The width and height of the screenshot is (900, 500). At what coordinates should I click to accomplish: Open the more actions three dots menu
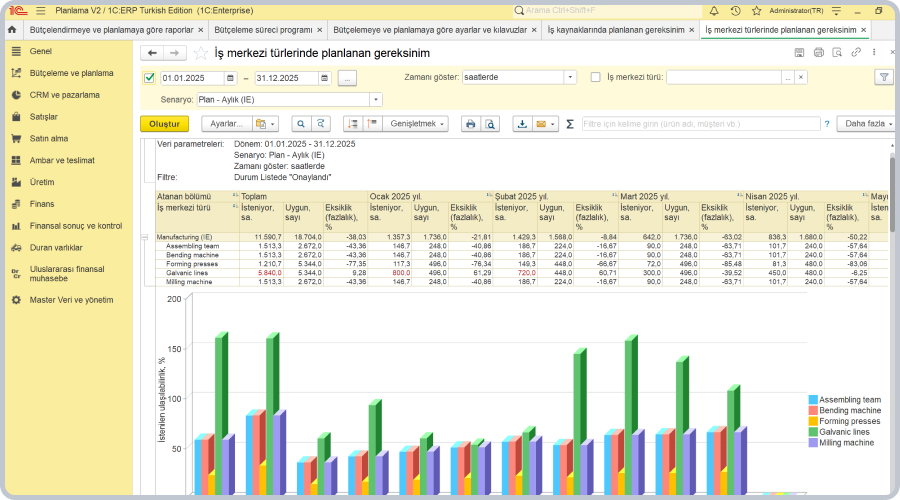(x=874, y=52)
